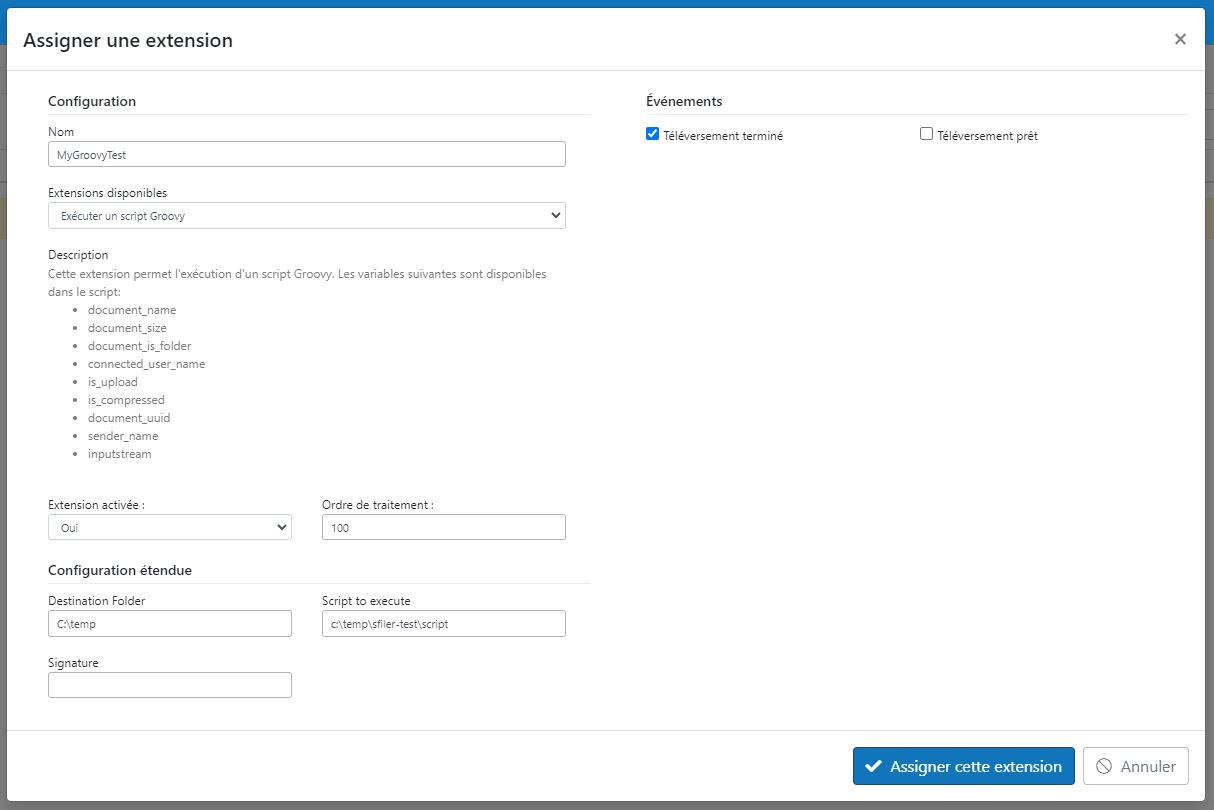1214x810 pixels.
Task: Click the document_uuid variable text
Action: (129, 418)
